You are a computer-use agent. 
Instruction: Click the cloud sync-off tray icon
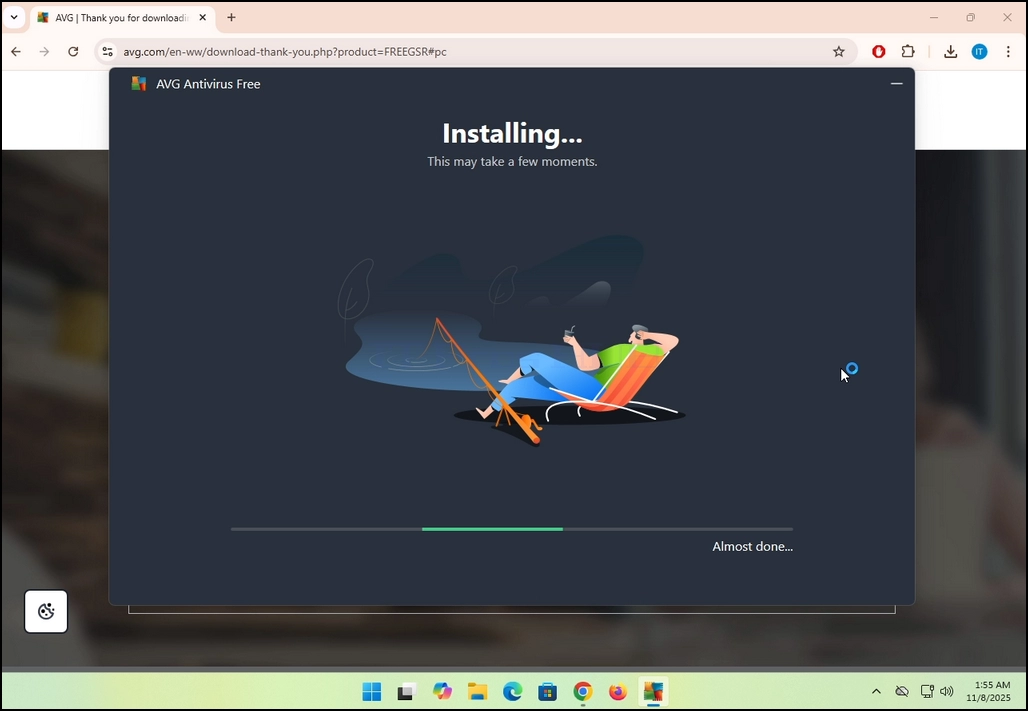902,691
